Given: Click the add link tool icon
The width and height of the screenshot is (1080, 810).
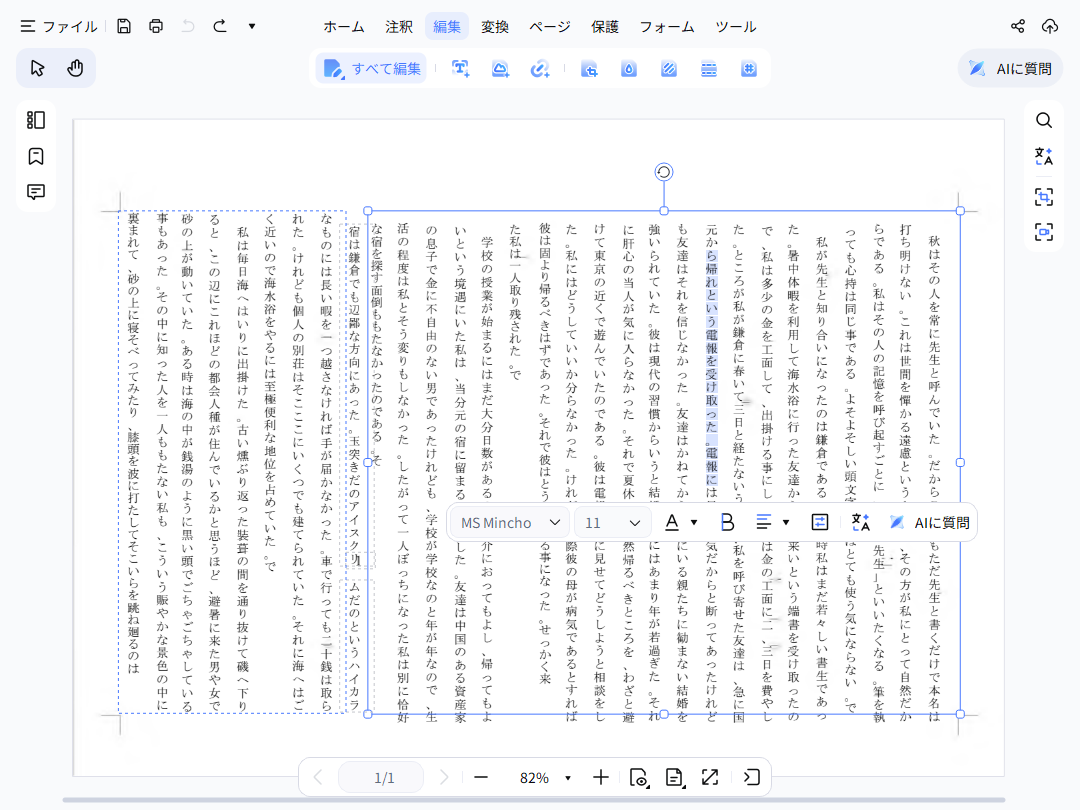Looking at the screenshot, I should coord(539,69).
